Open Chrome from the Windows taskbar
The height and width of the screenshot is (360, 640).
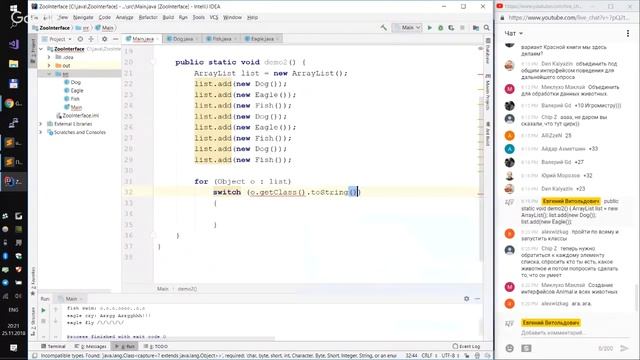(9, 104)
